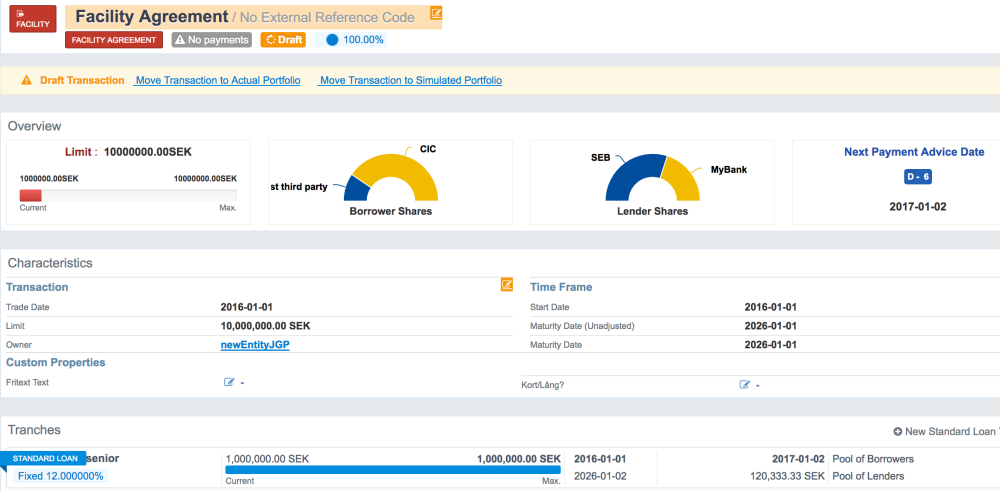Click the No External Reference Code text
This screenshot has width=1000, height=492.
tap(327, 18)
